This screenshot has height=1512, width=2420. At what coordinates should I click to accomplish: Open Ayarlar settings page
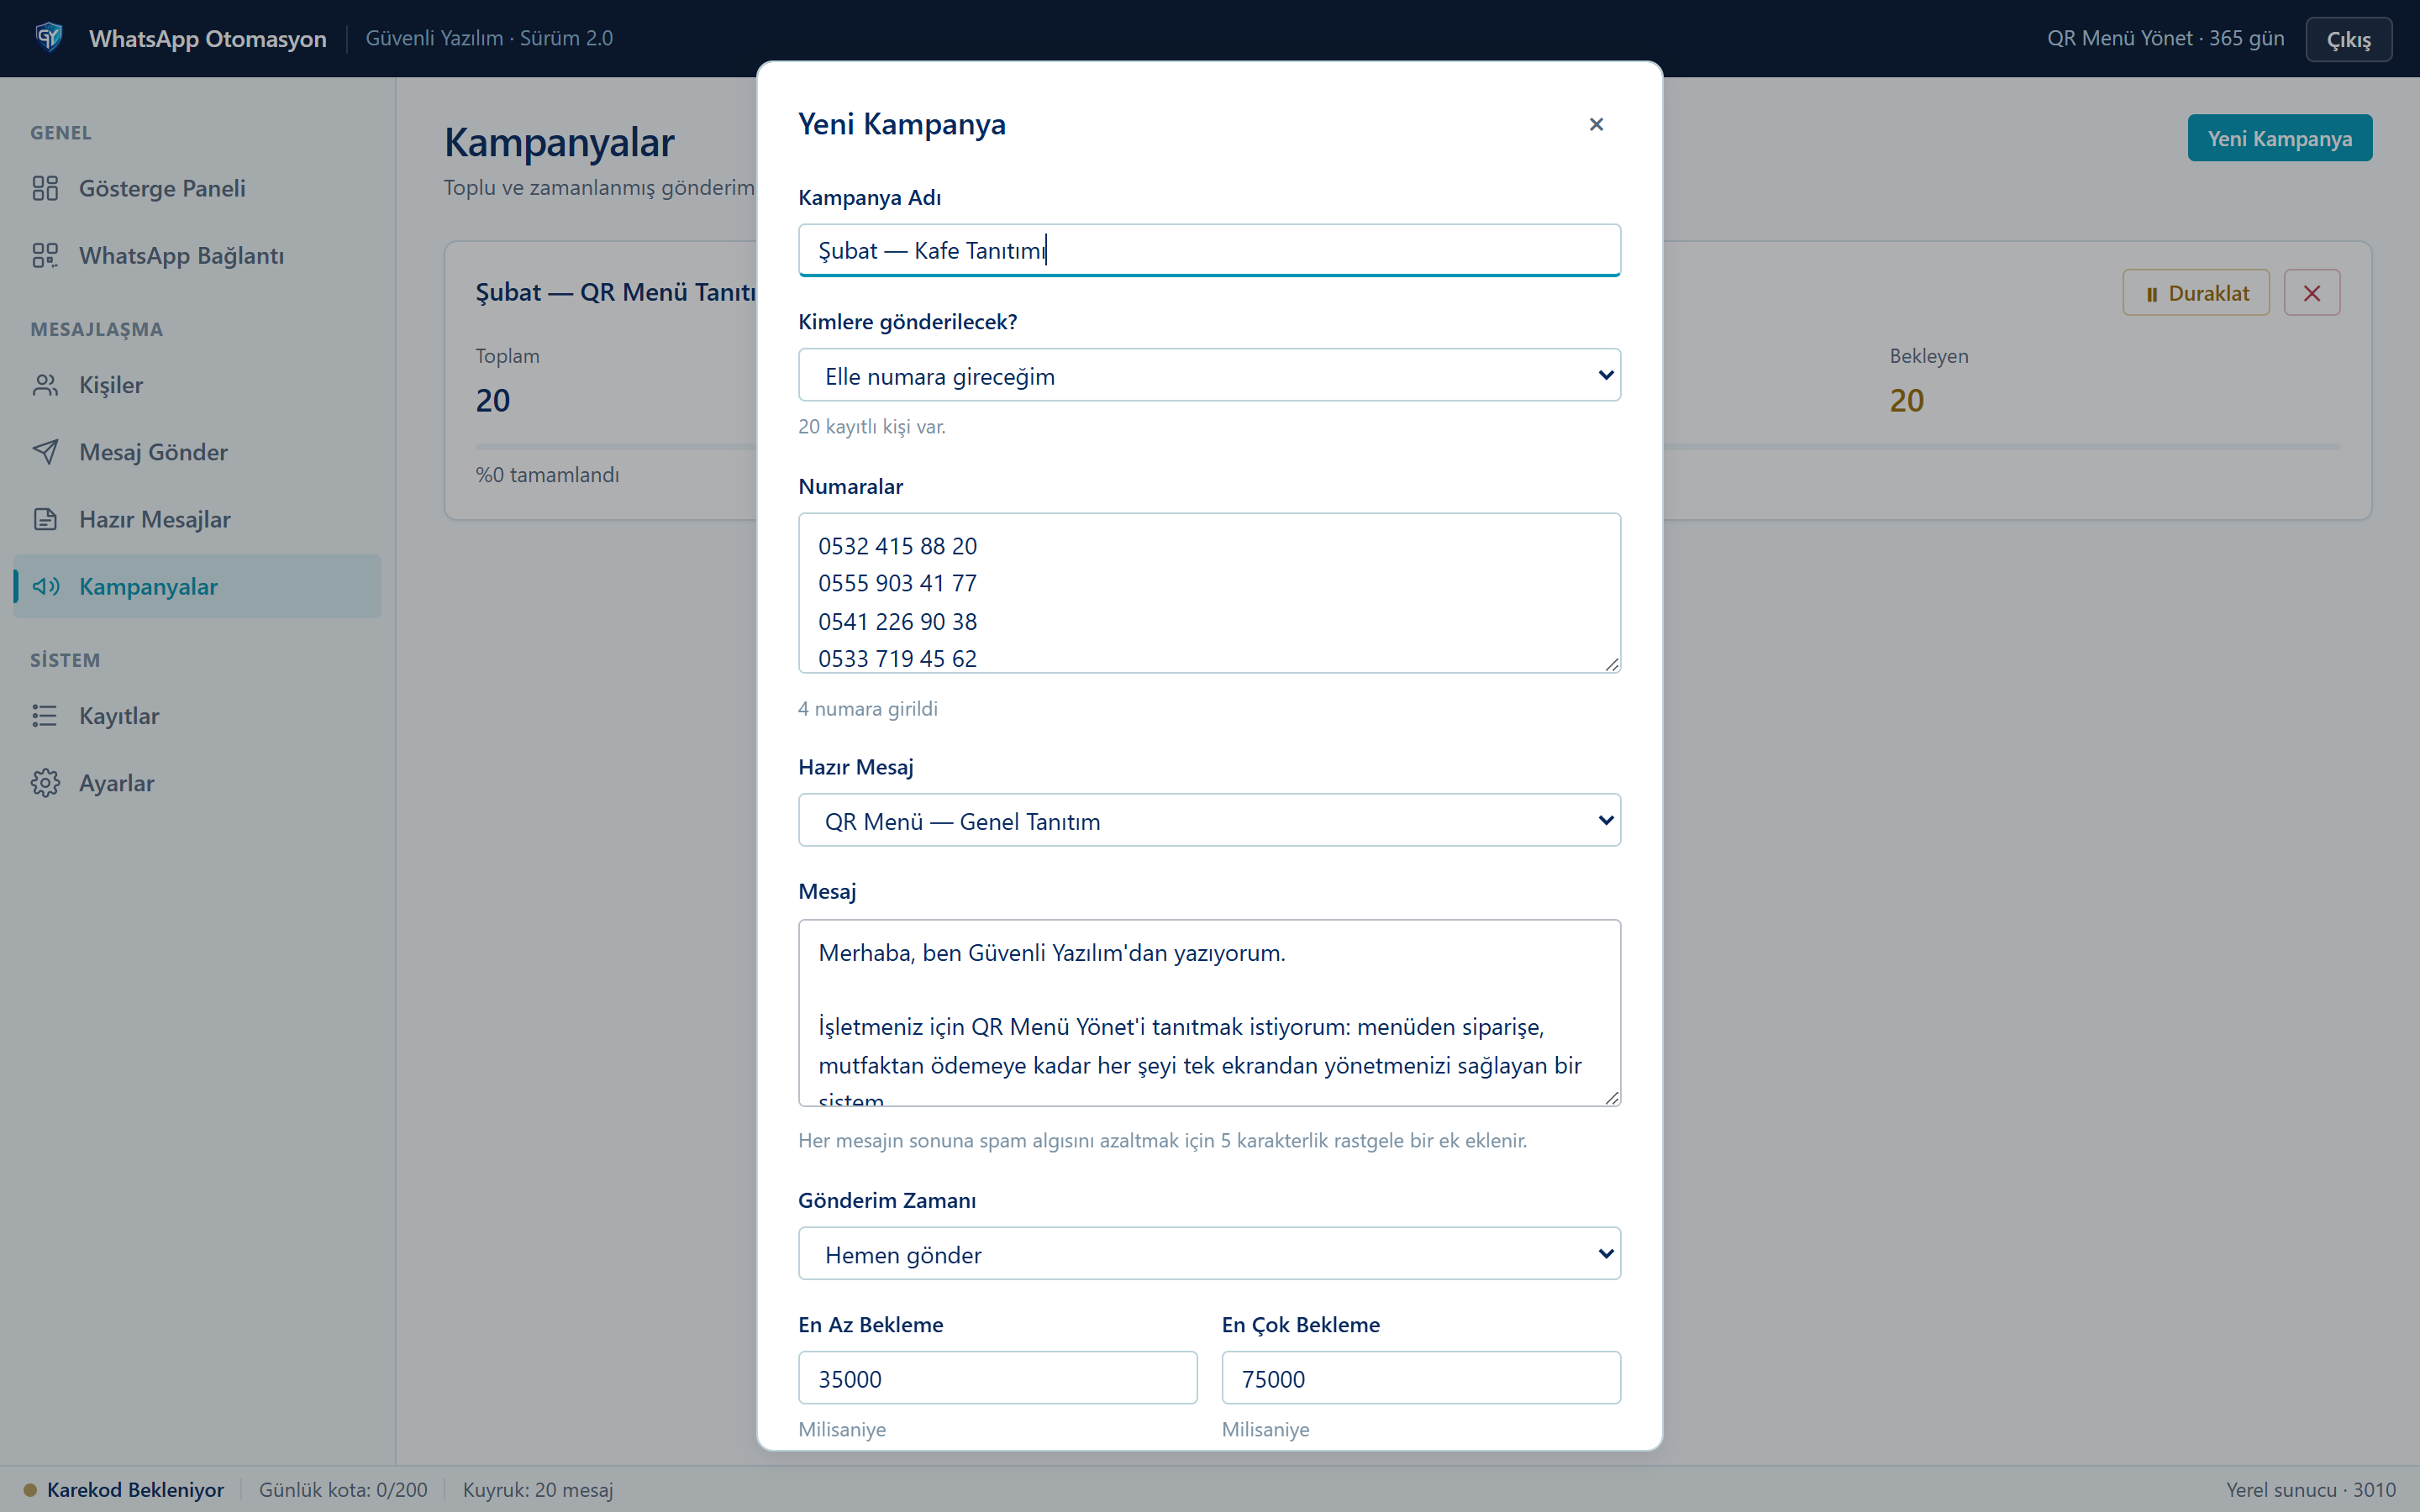tap(197, 783)
